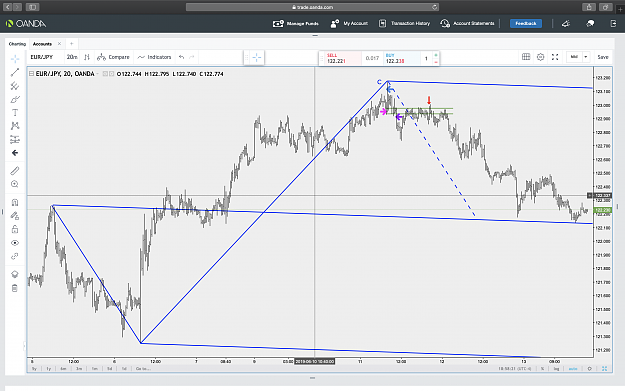Toggle auto scale mode

[573, 369]
